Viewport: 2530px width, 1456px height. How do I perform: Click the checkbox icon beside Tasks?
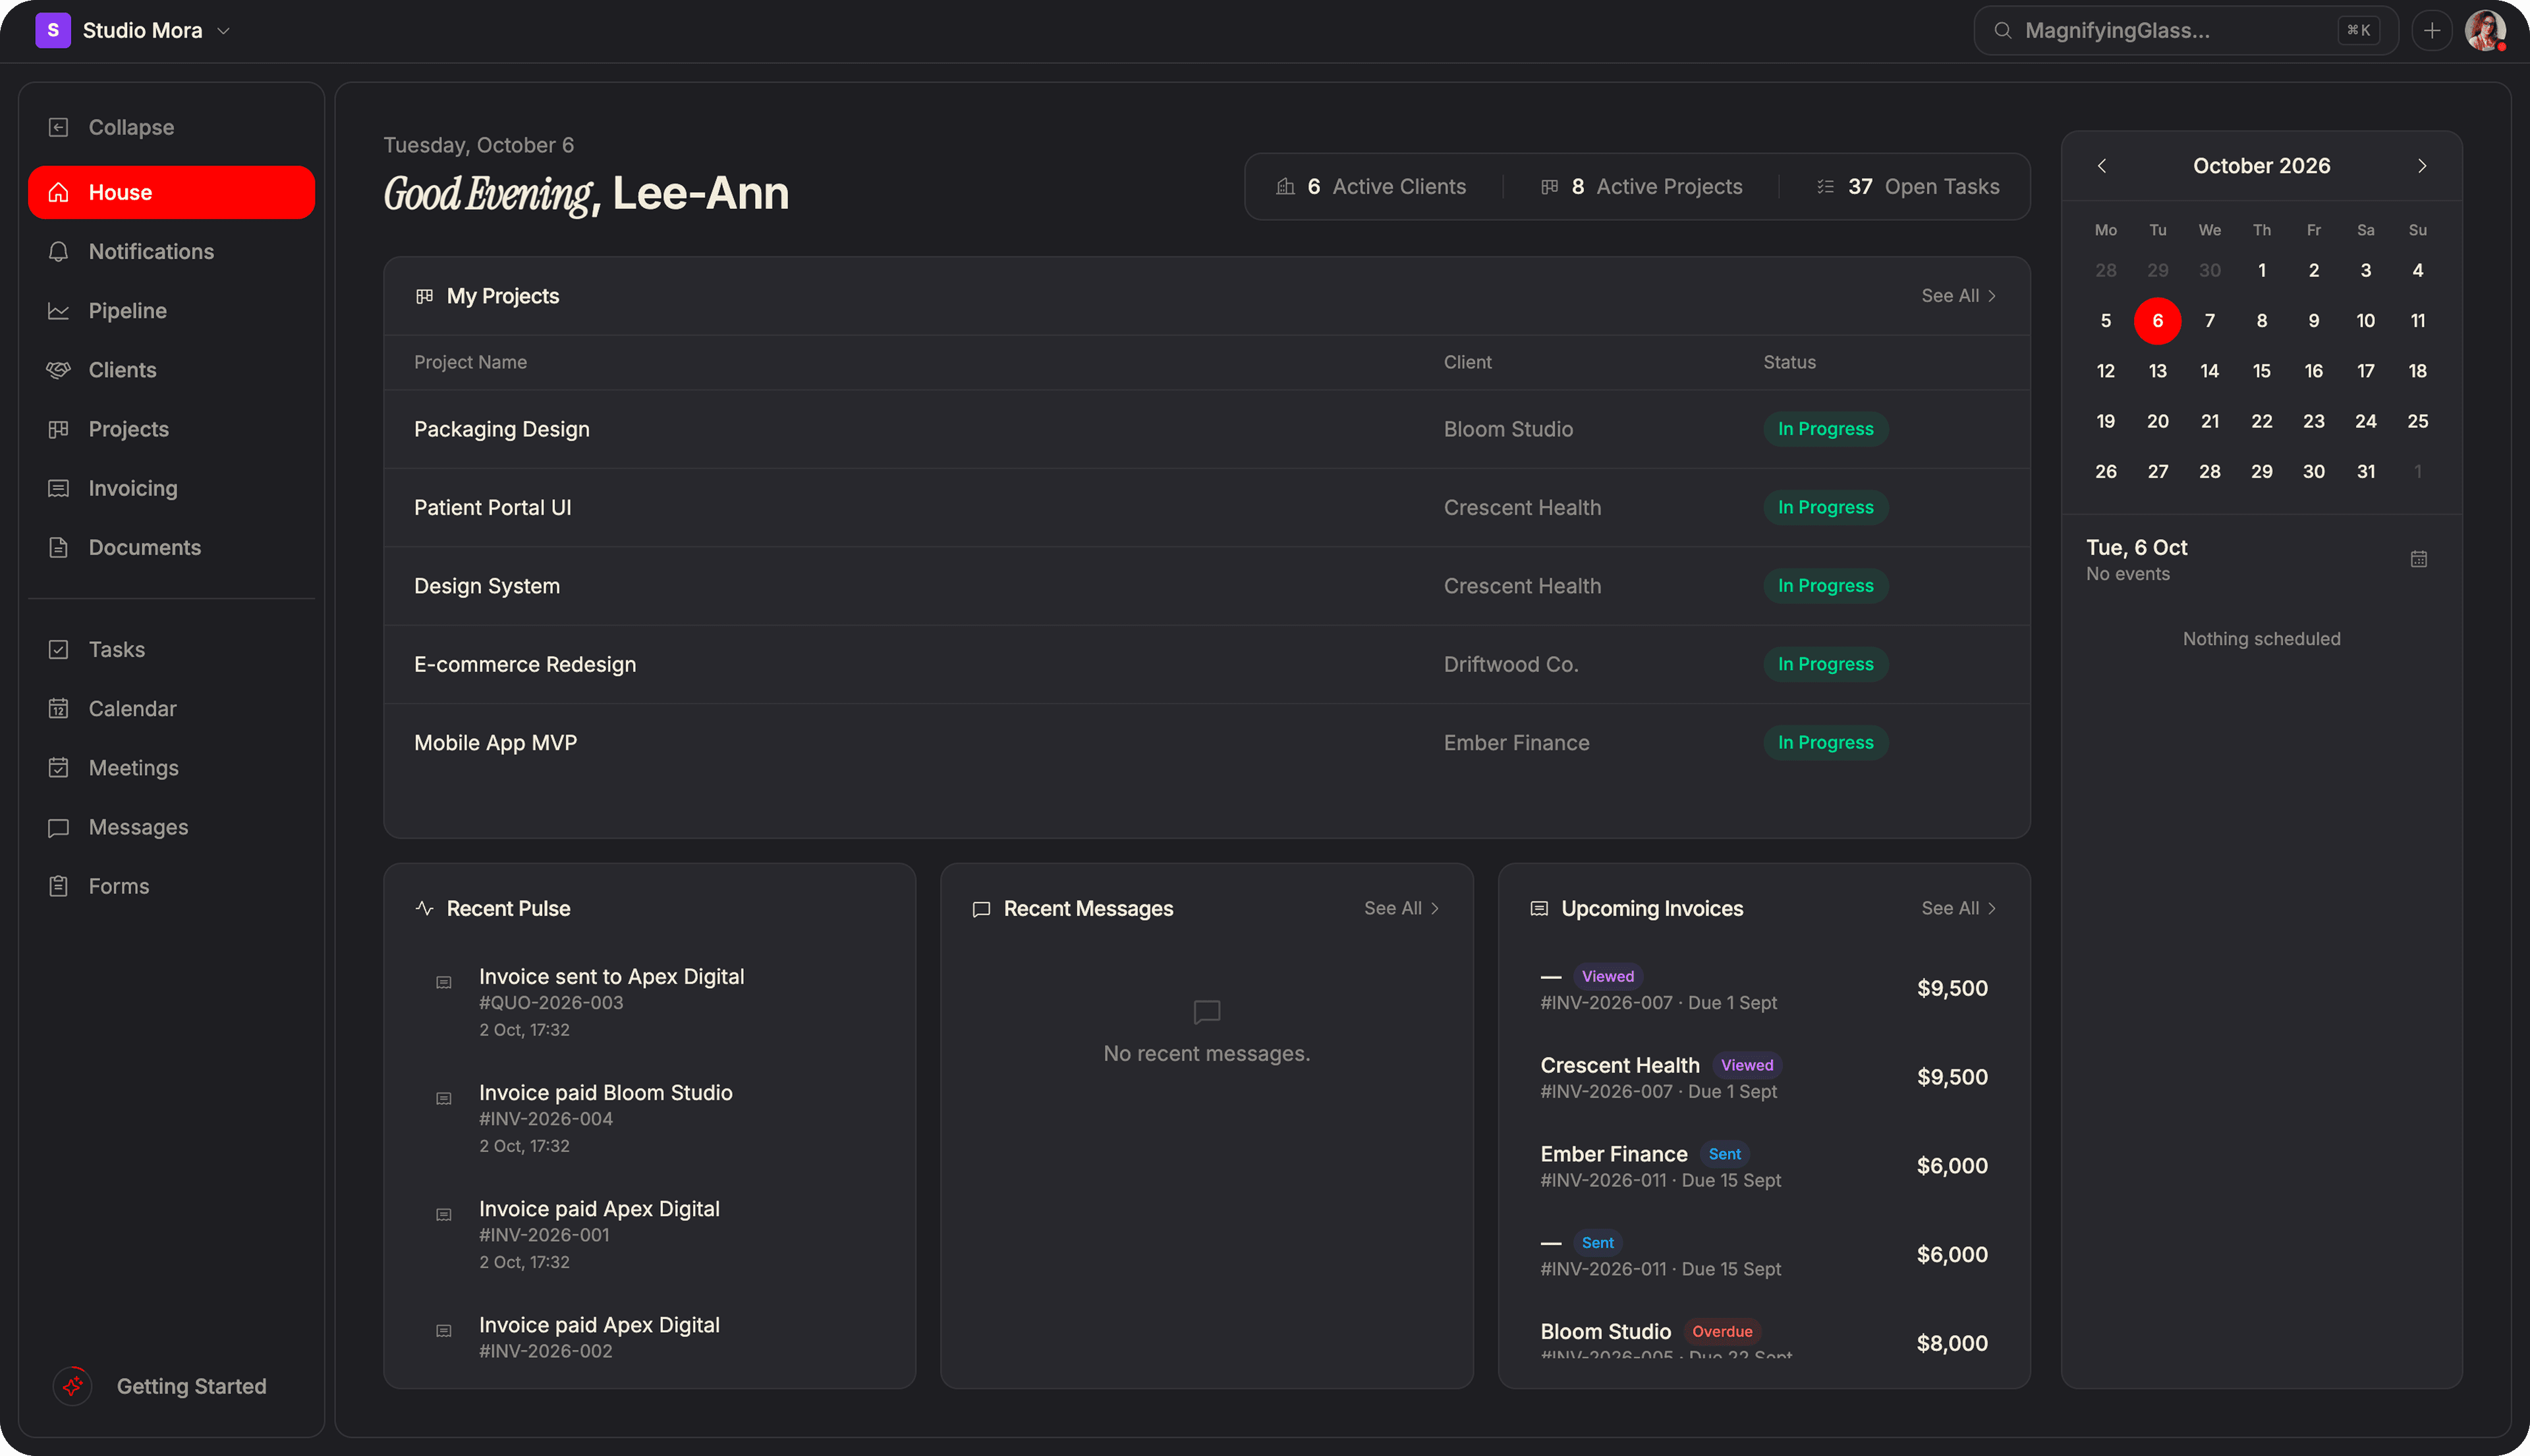tap(58, 649)
